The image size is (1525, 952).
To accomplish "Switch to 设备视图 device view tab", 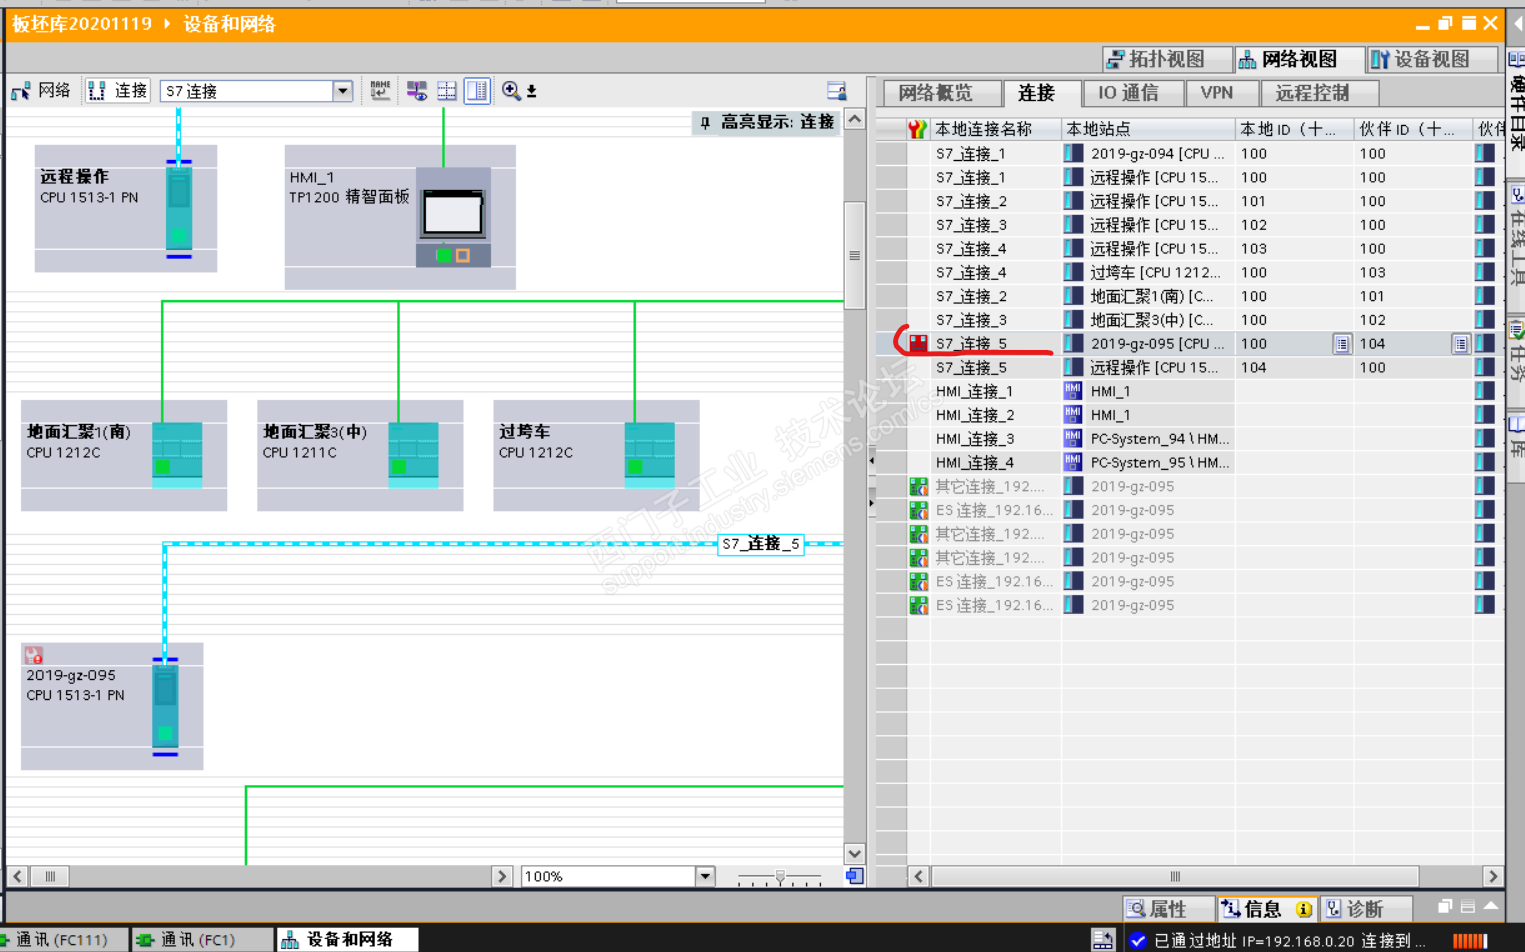I will pos(1432,59).
